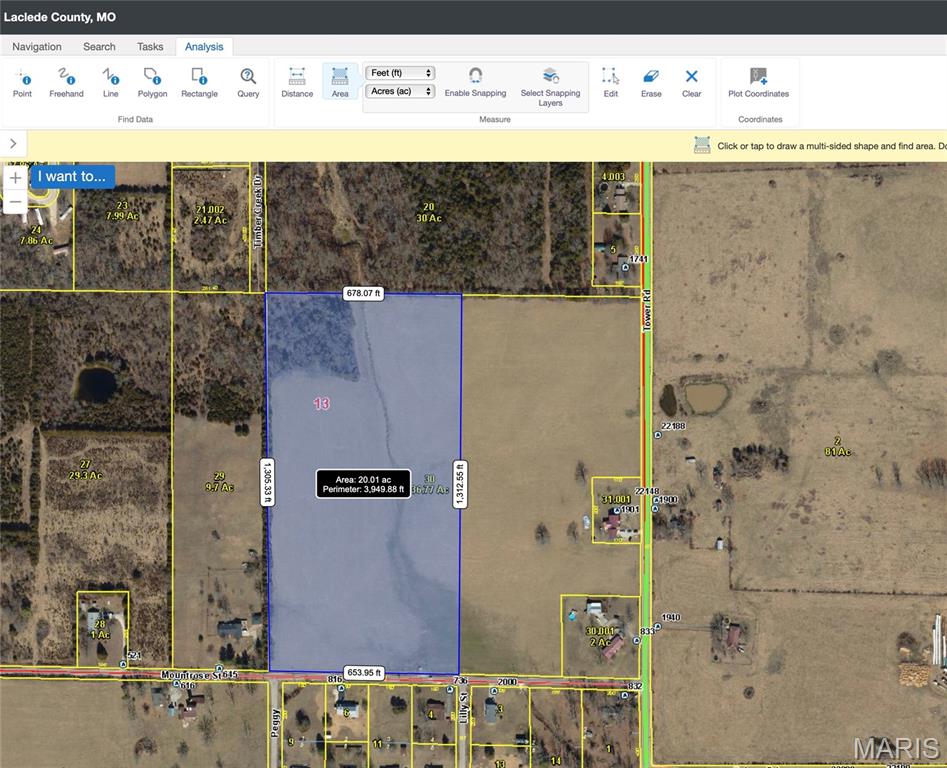Activate the Polygon find data tool
Image resolution: width=947 pixels, height=768 pixels.
click(x=152, y=80)
